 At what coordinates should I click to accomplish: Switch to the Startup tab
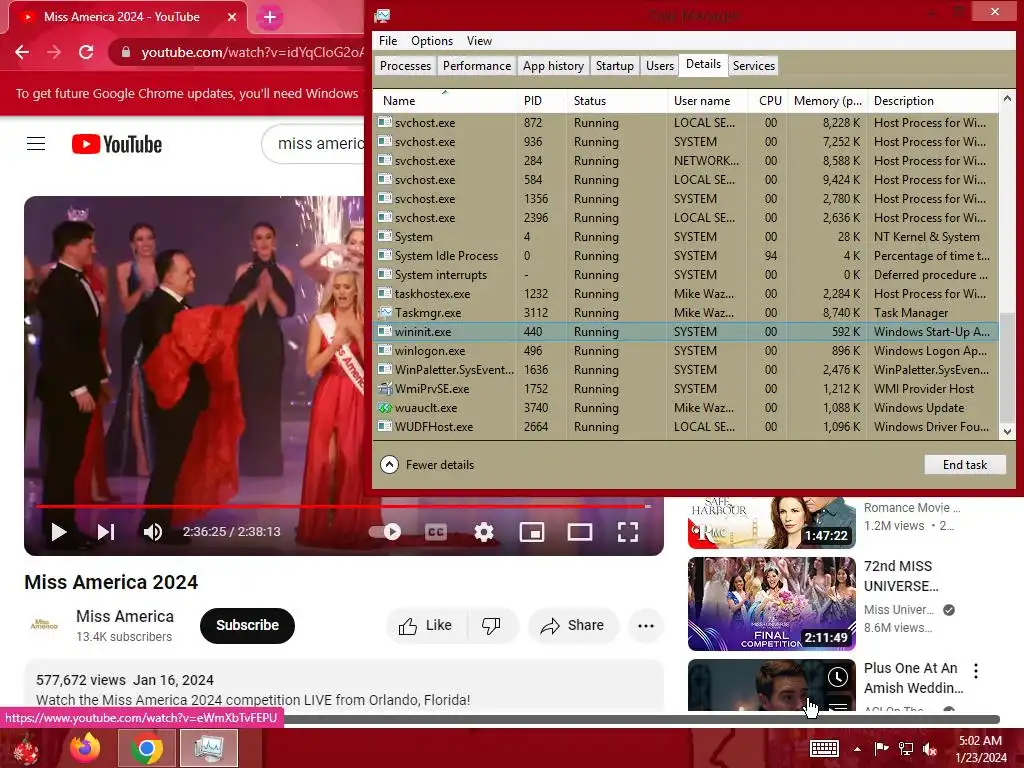(x=615, y=66)
